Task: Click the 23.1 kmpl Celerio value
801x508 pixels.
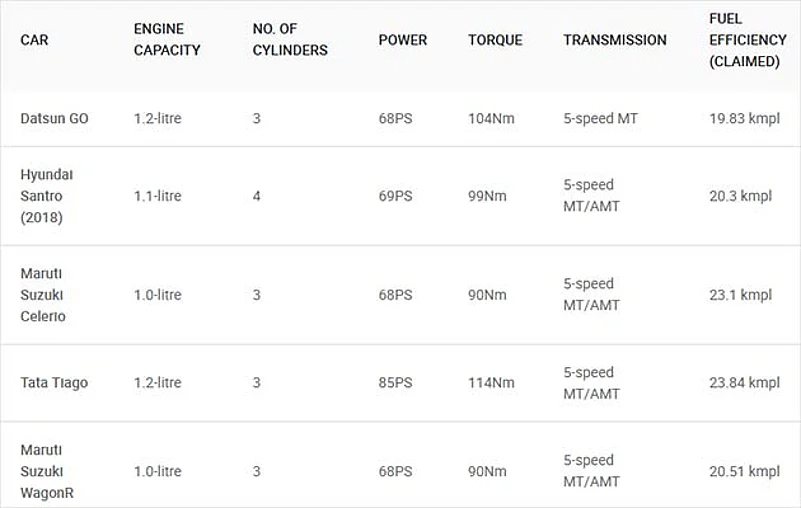Action: pyautogui.click(x=740, y=294)
